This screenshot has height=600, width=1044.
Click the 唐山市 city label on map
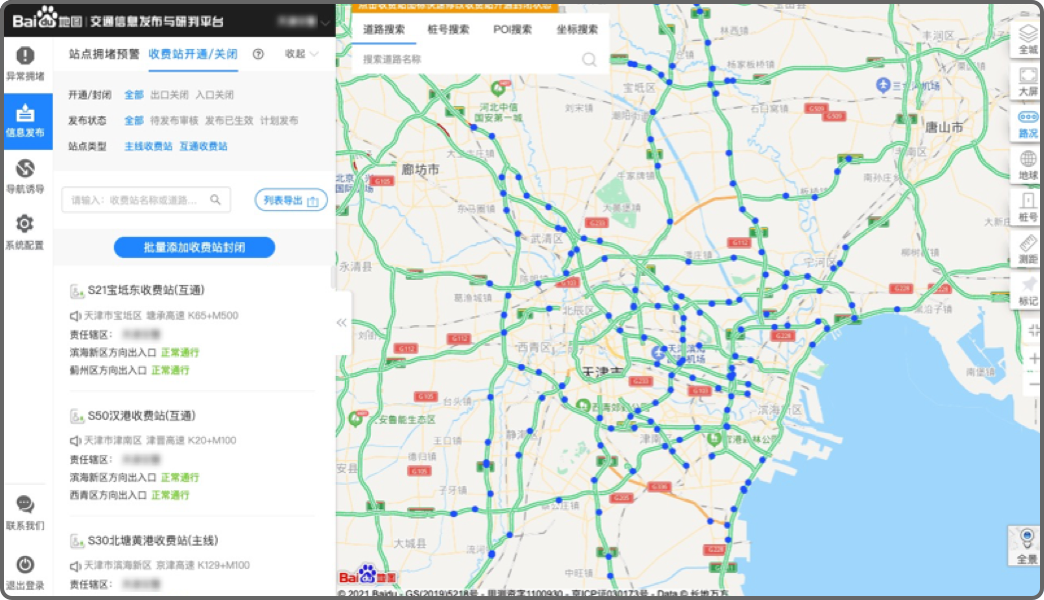point(944,127)
